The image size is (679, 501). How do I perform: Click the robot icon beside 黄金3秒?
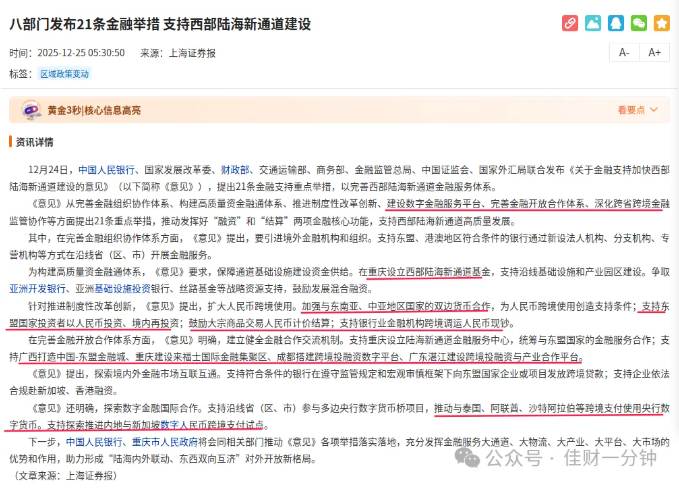point(31,110)
